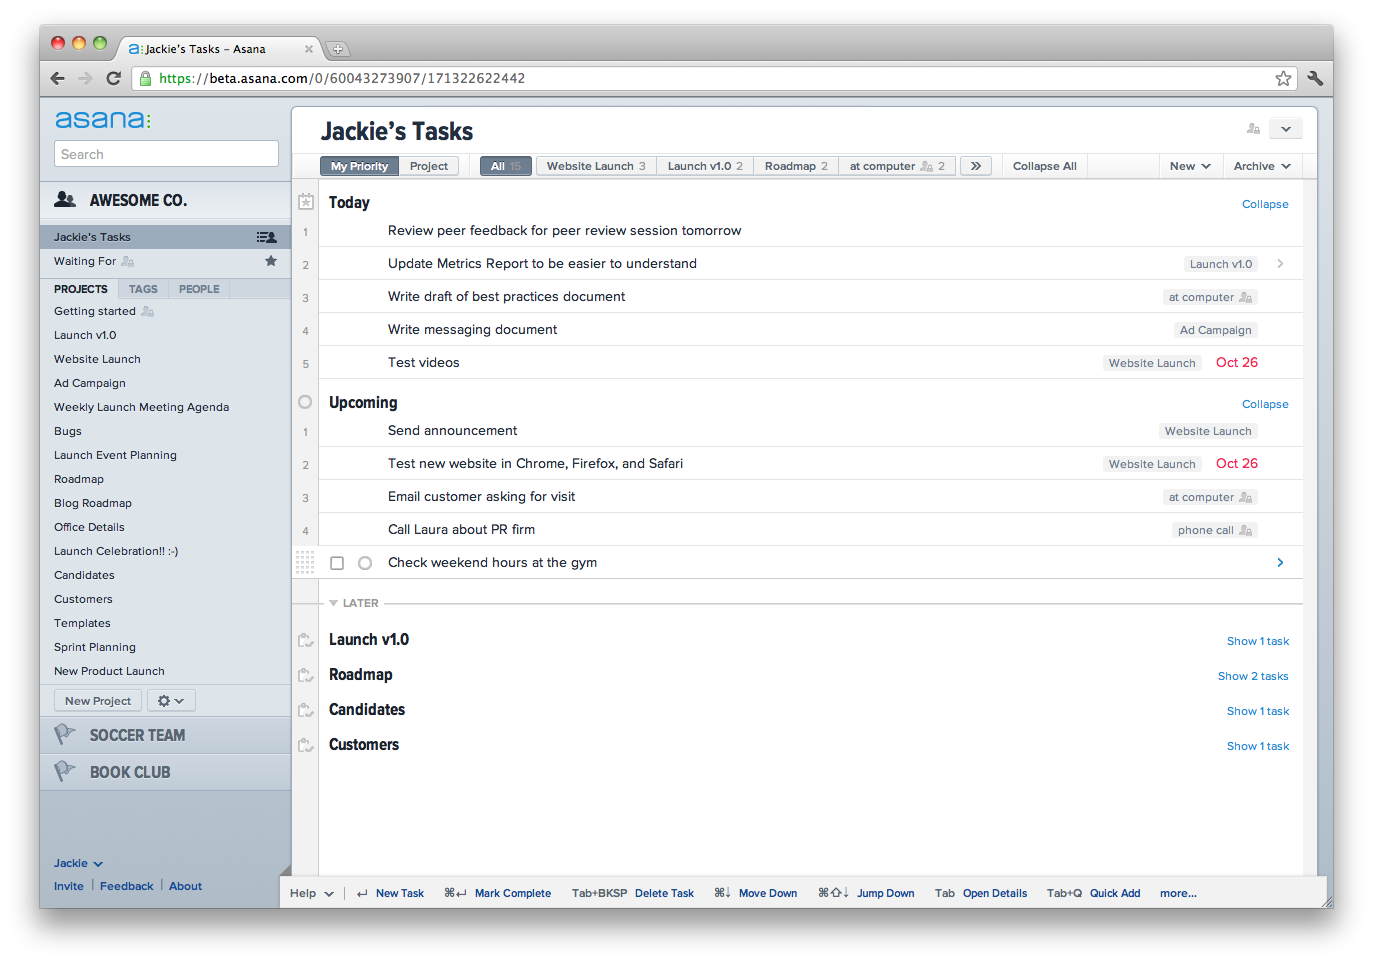1373x963 pixels.
Task: Open the browser wrench settings menu
Action: [1315, 78]
